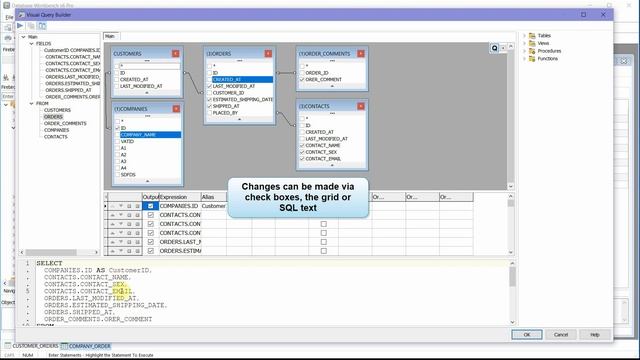Click the Procedures folder icon
The image size is (640, 360).
click(x=532, y=51)
